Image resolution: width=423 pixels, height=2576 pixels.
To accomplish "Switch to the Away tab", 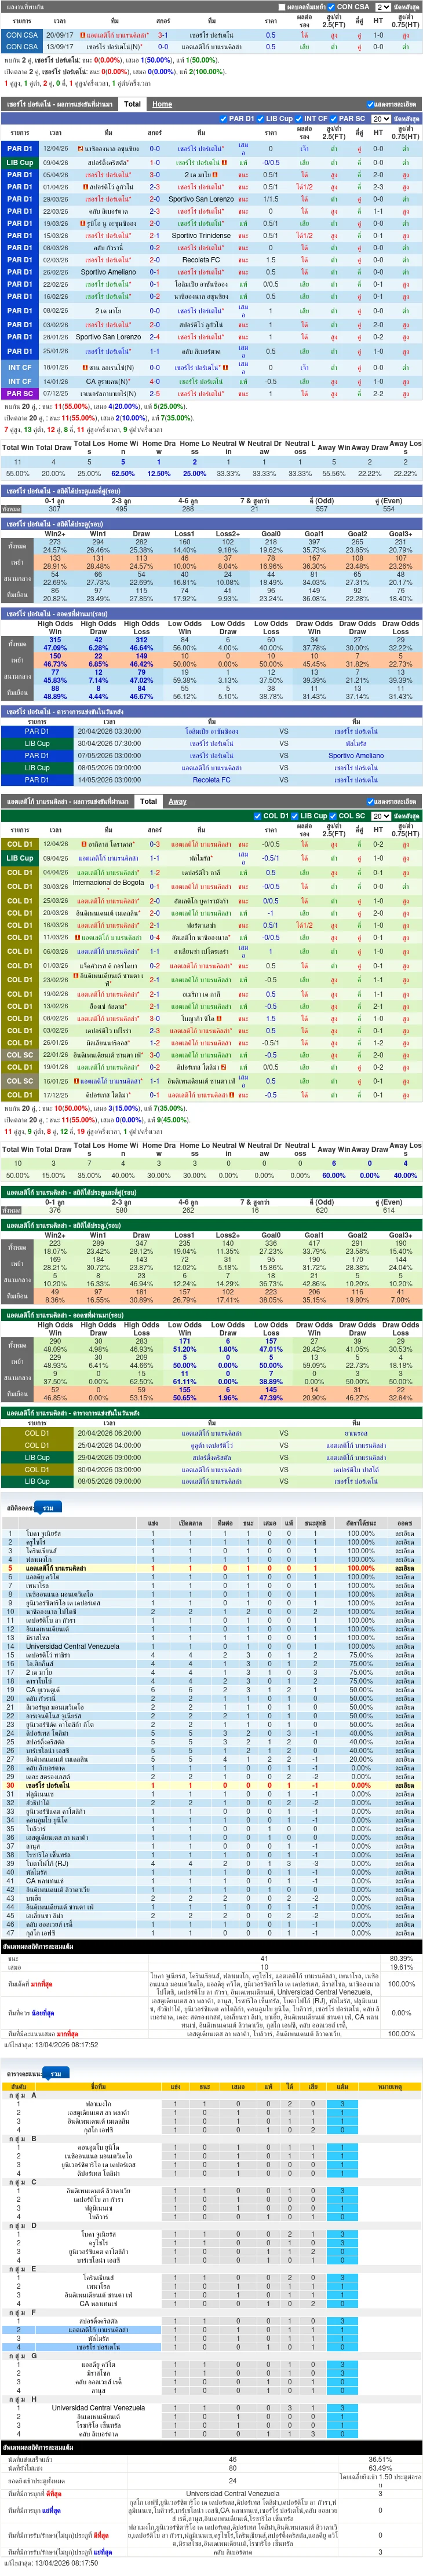I will 177,801.
